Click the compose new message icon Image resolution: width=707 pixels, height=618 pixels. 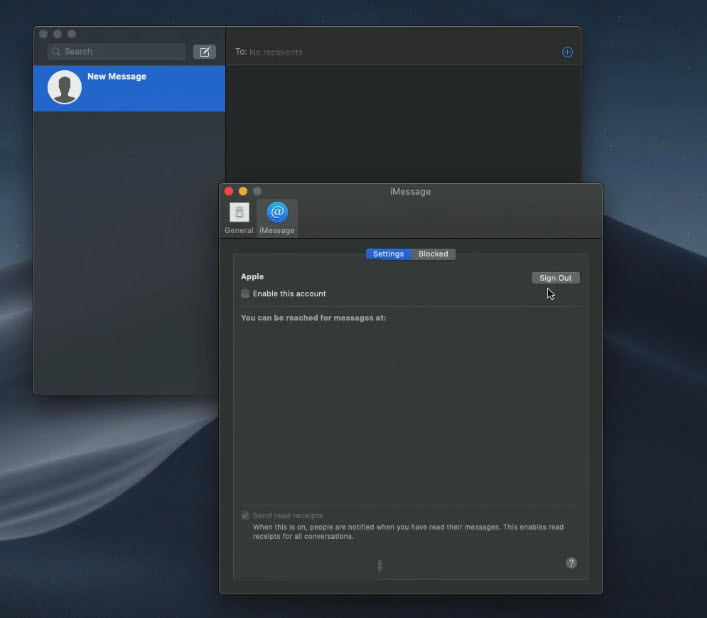204,52
